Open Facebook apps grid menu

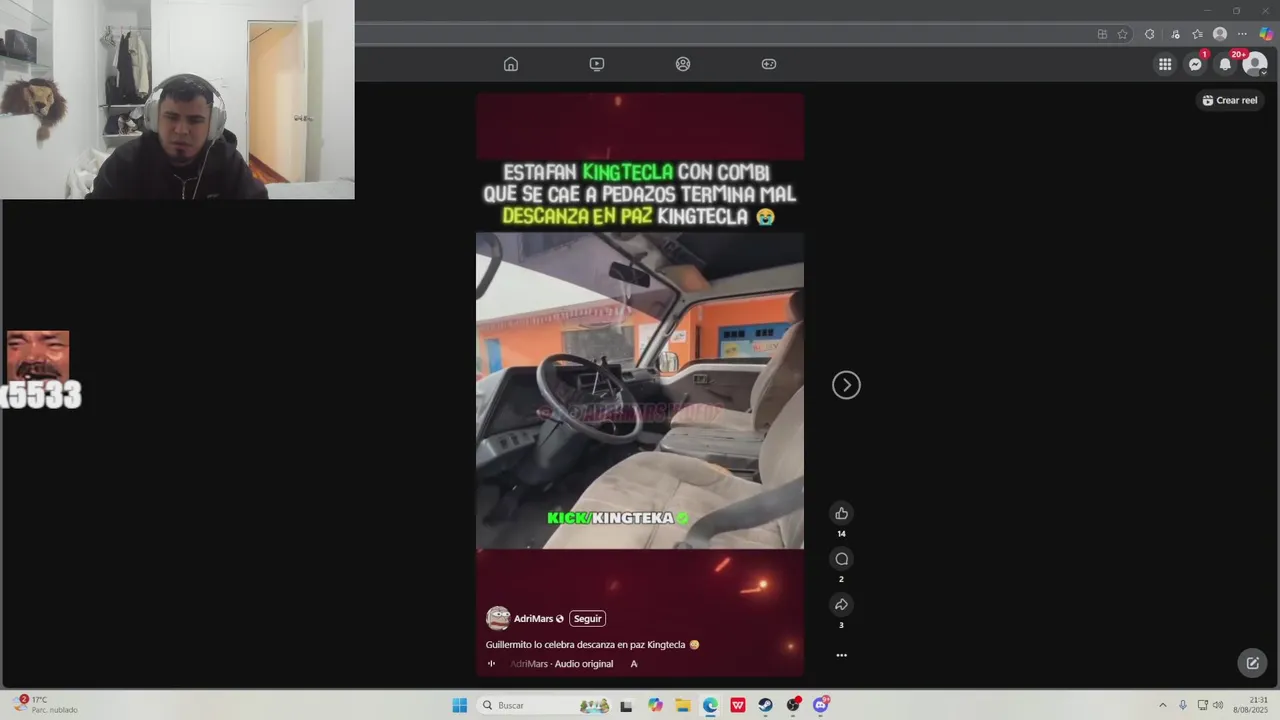coord(1165,64)
